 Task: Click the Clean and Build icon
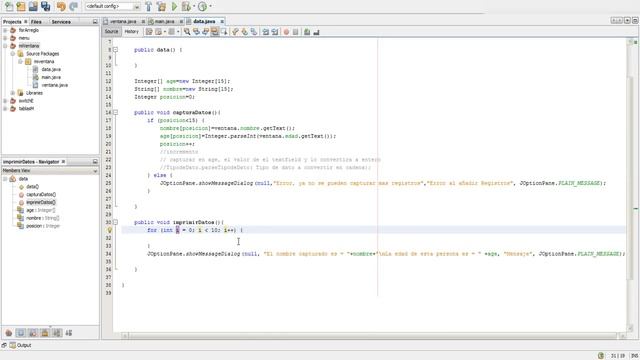tap(162, 6)
